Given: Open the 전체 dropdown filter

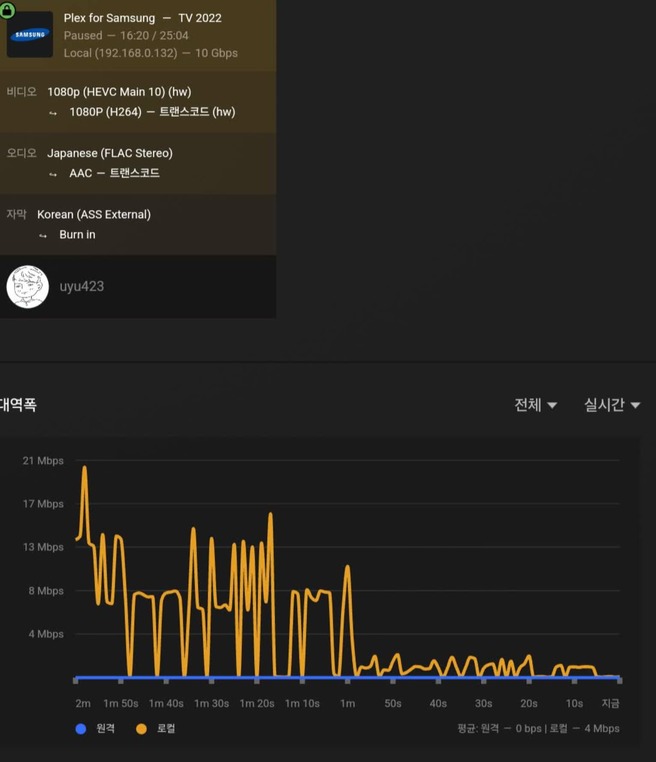Looking at the screenshot, I should tap(535, 404).
